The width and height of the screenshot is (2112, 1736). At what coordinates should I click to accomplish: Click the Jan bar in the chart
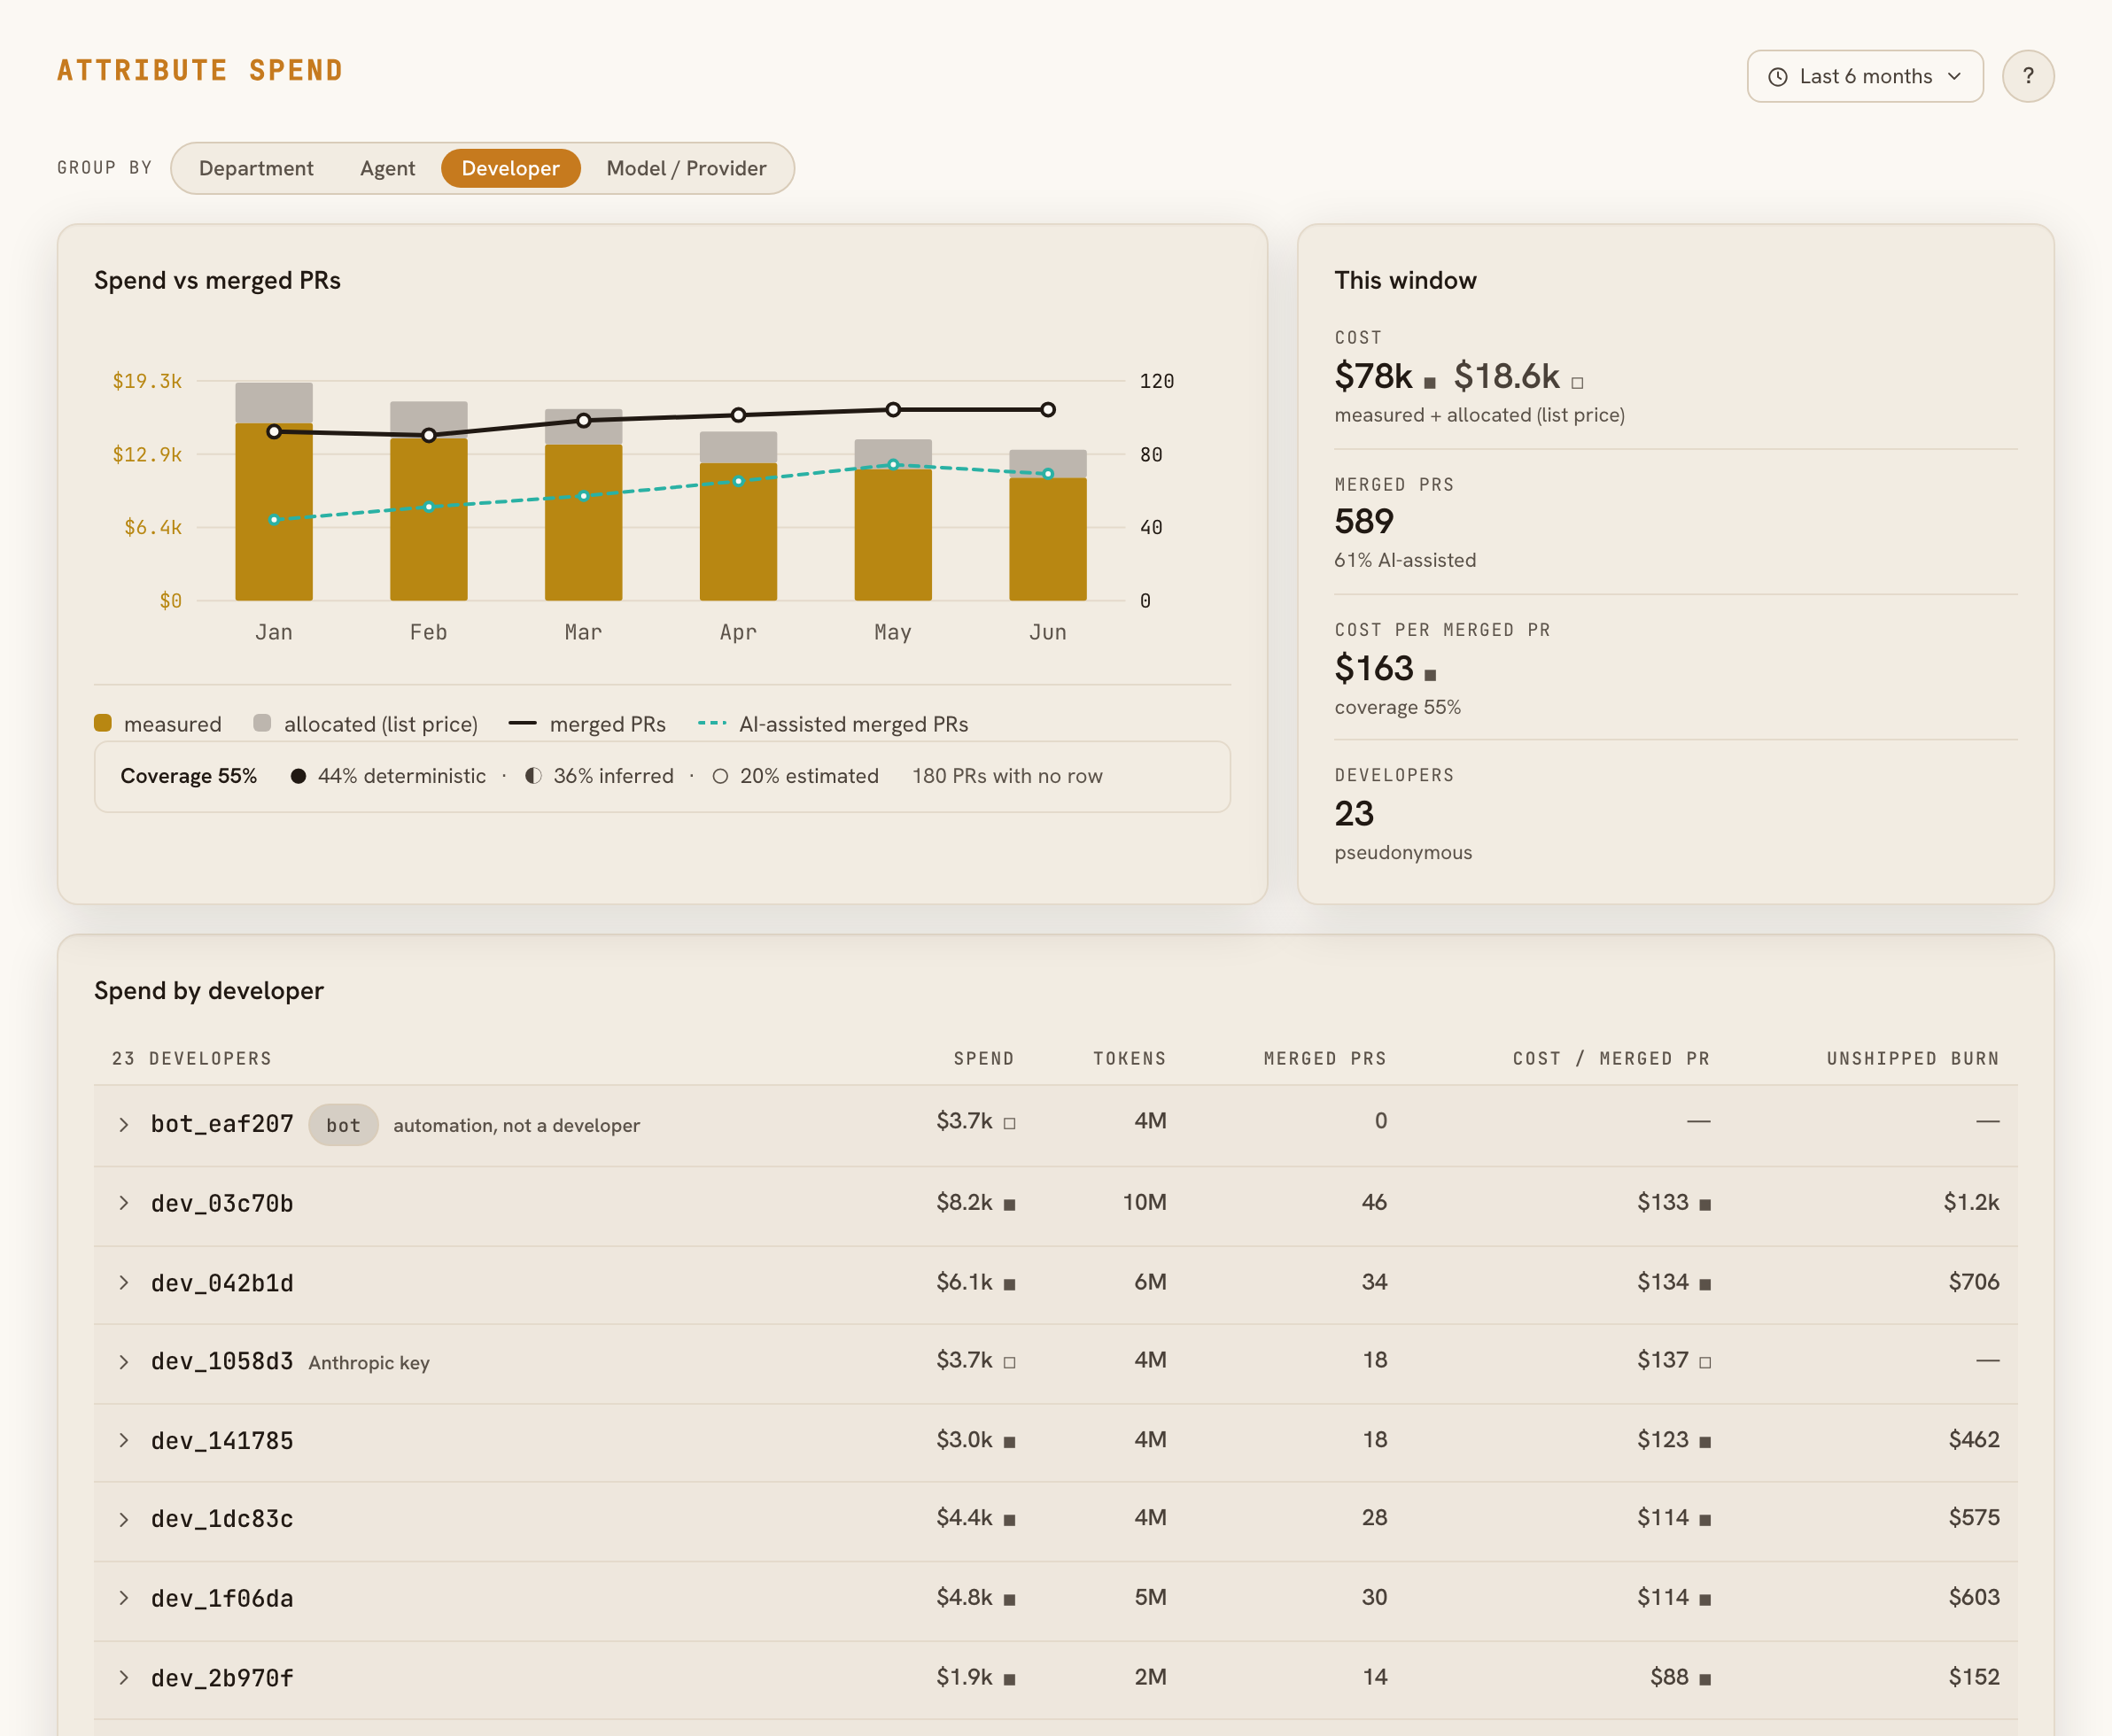274,491
